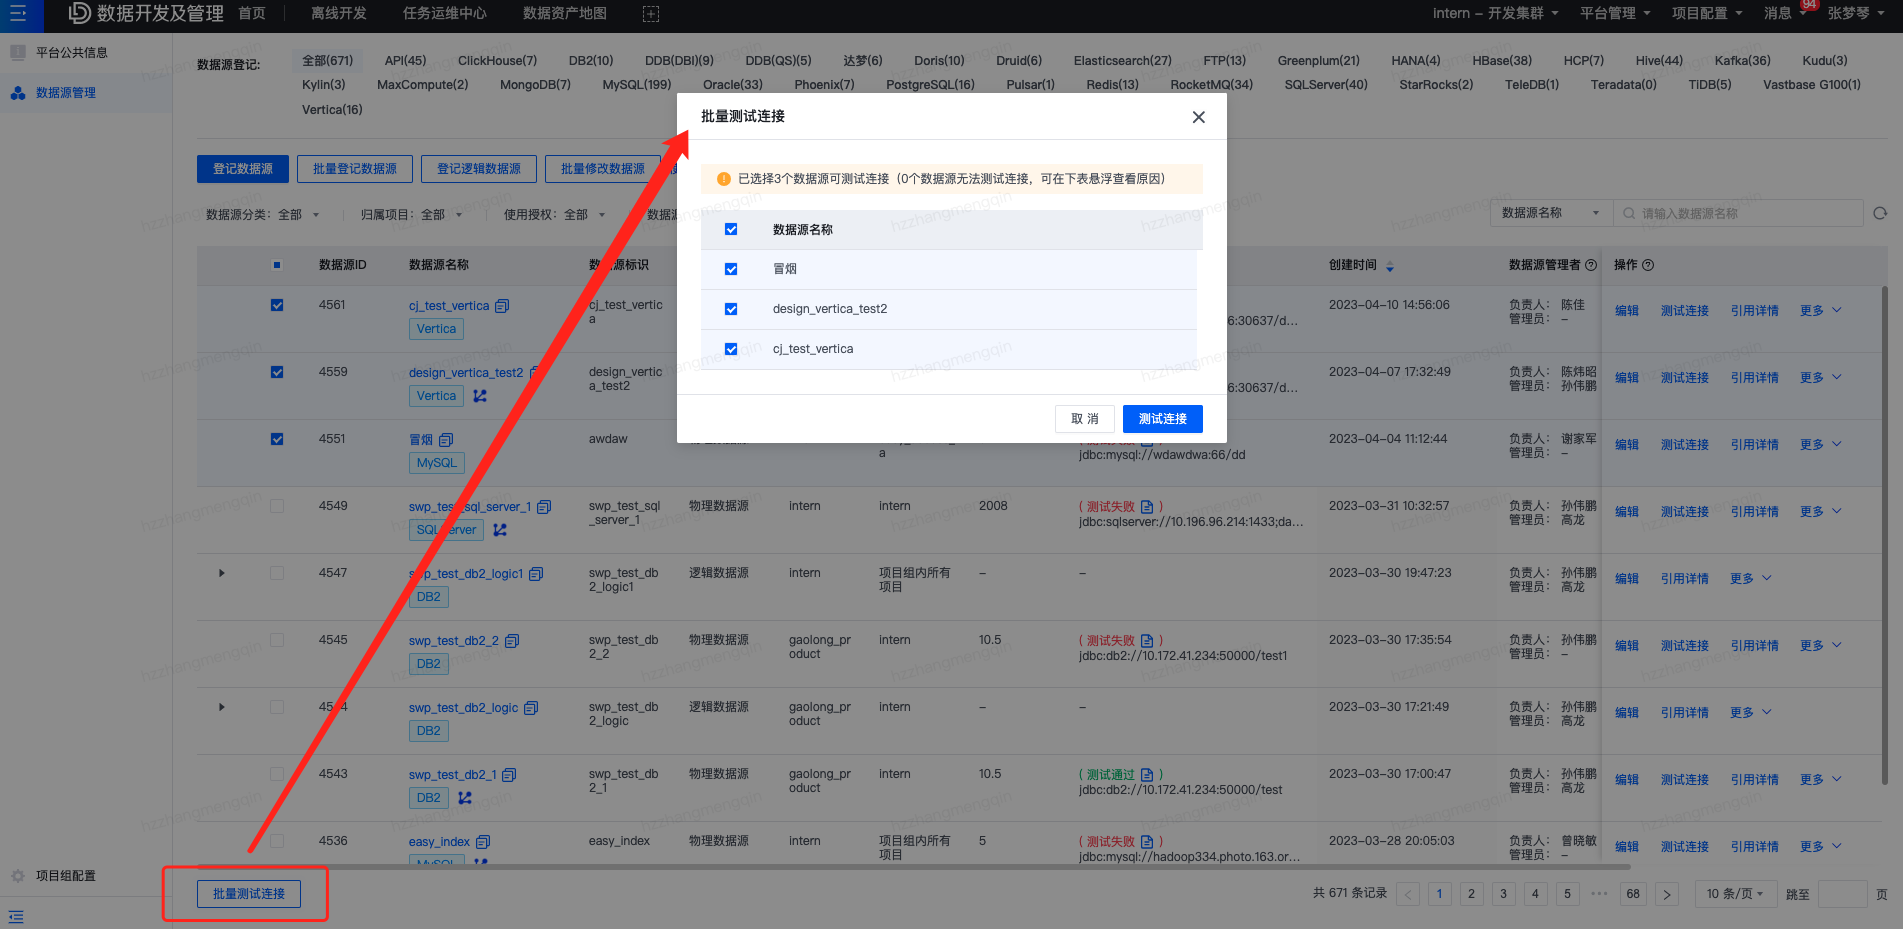
Task: Open test log icon for row 4549
Action: tap(1147, 507)
